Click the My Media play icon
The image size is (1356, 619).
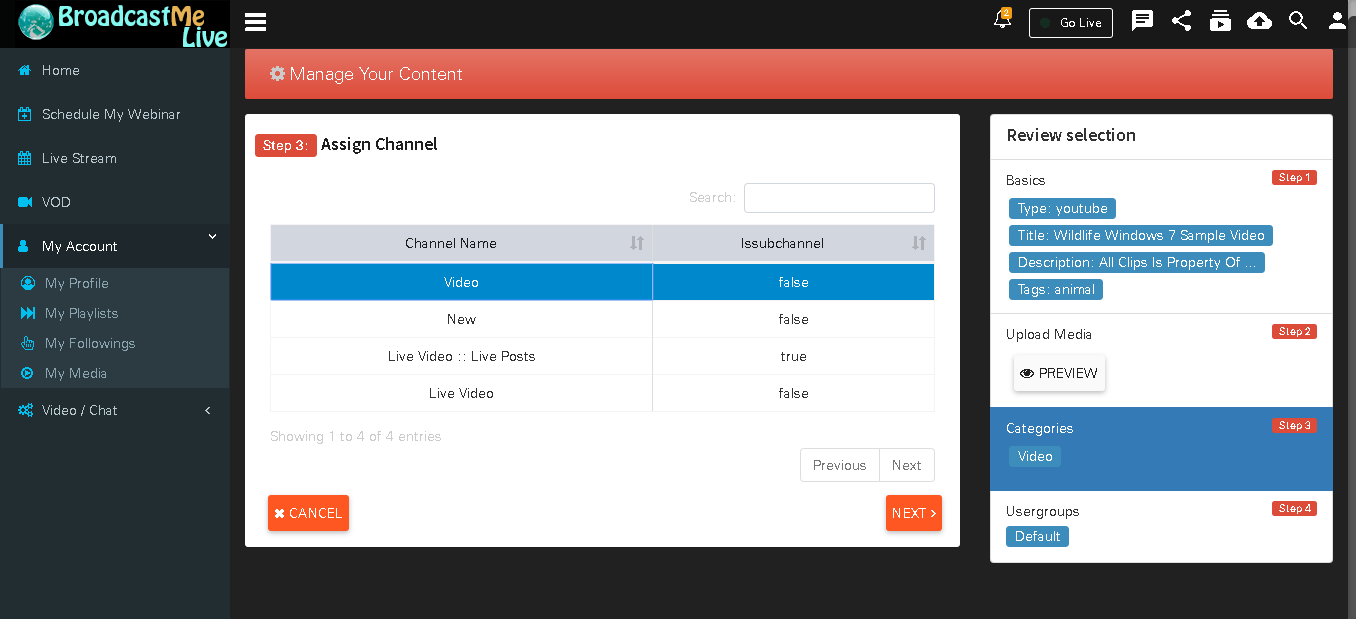(28, 373)
